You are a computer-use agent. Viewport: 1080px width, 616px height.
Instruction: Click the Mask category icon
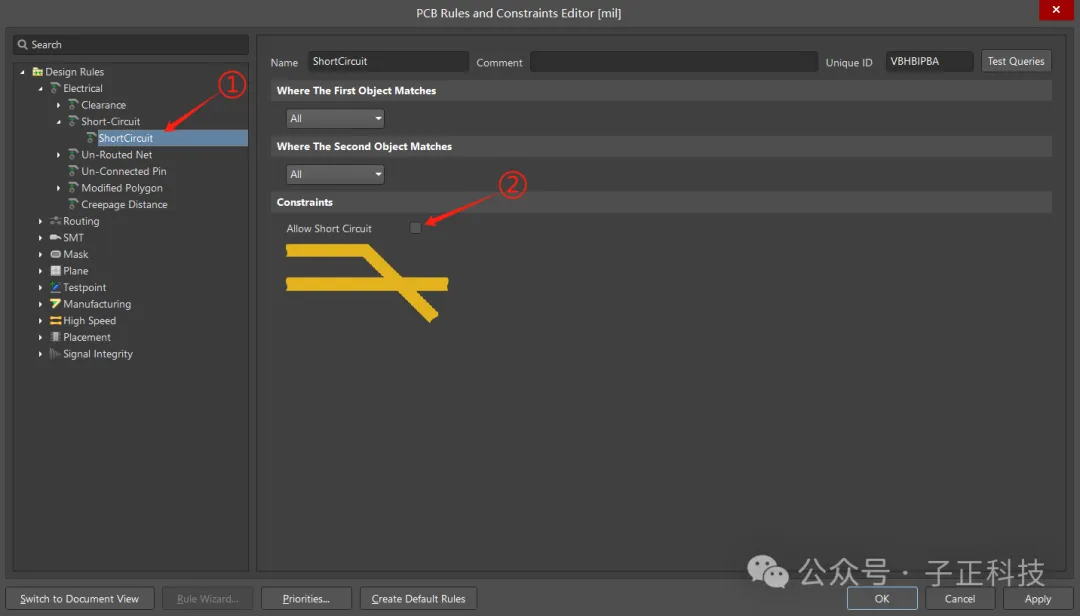click(x=55, y=254)
